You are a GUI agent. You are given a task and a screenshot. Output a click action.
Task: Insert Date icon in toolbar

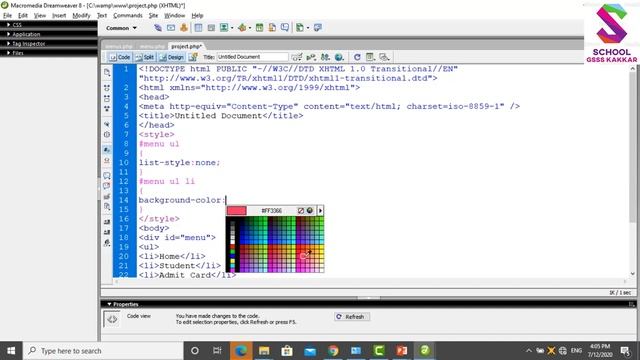click(260, 28)
